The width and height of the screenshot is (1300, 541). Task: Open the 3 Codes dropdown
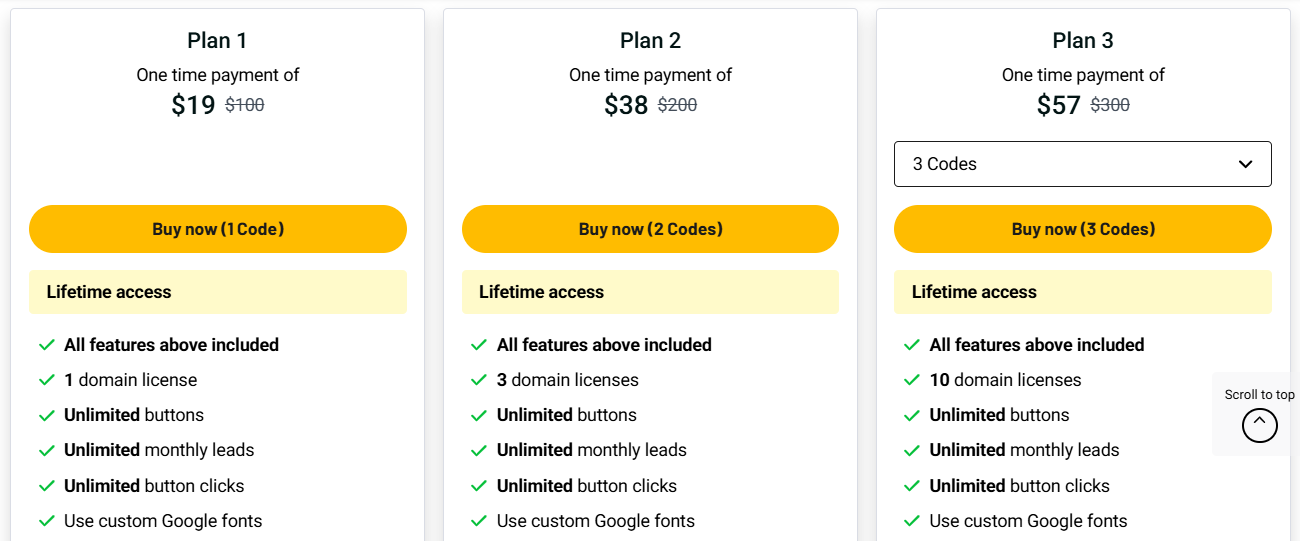click(x=1082, y=164)
